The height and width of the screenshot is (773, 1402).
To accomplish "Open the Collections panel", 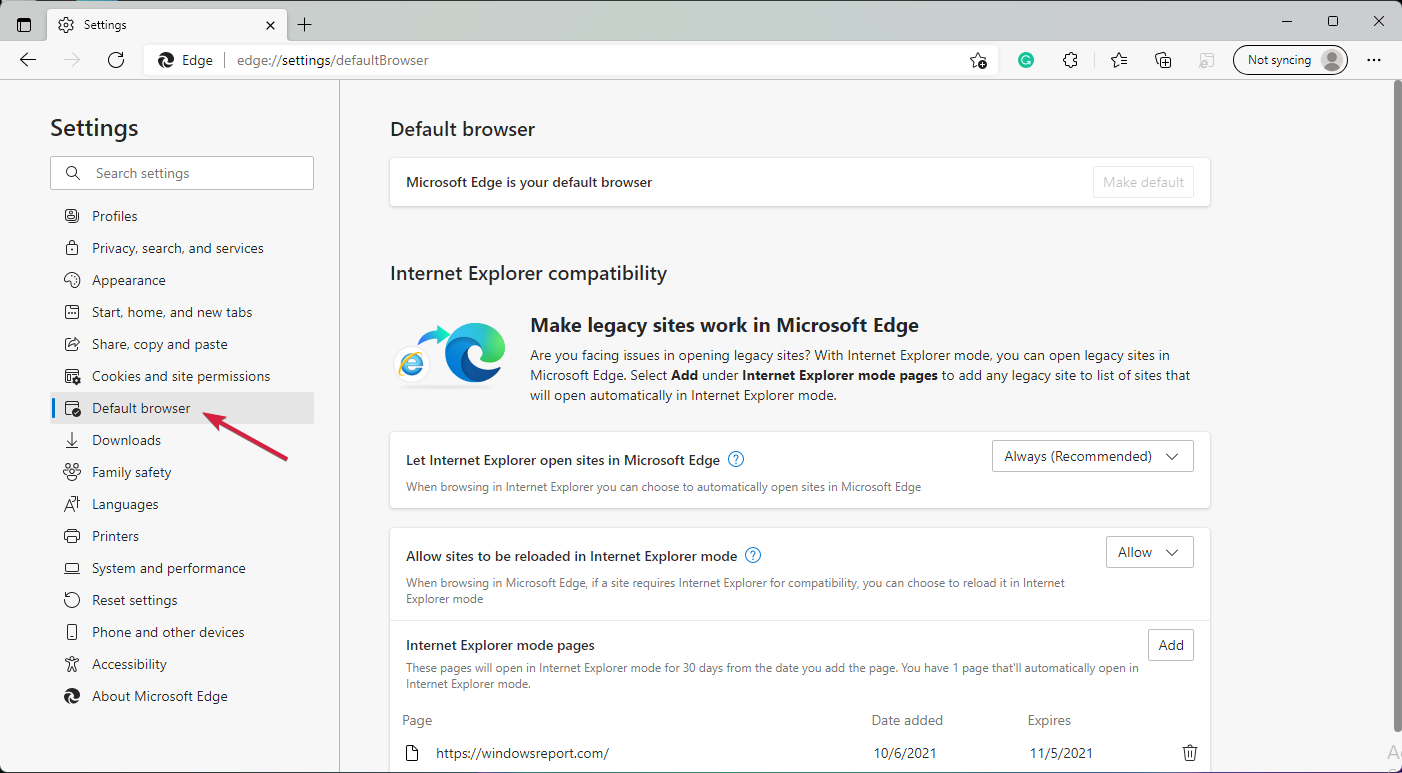I will tap(1163, 60).
